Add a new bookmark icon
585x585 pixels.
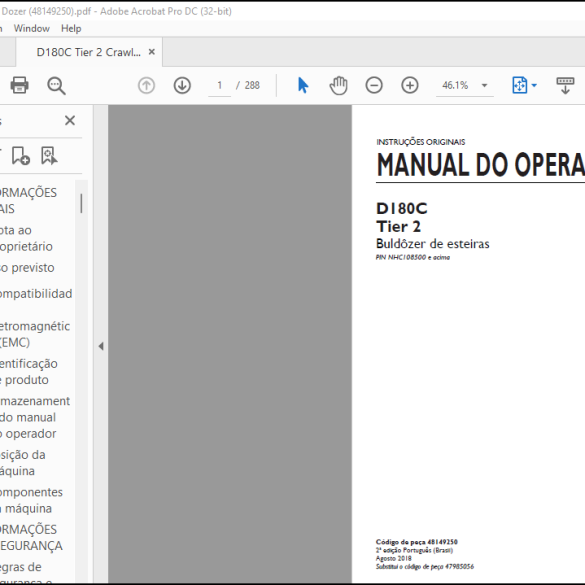point(21,156)
